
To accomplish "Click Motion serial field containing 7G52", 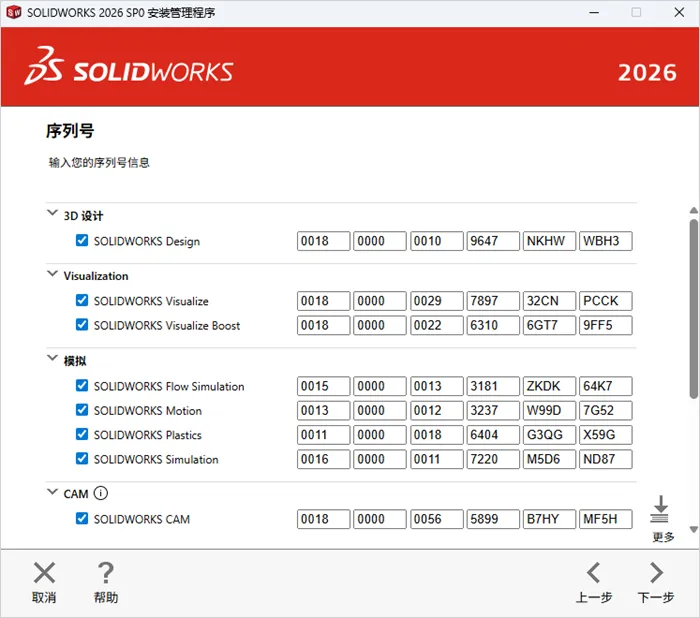I will 606,411.
